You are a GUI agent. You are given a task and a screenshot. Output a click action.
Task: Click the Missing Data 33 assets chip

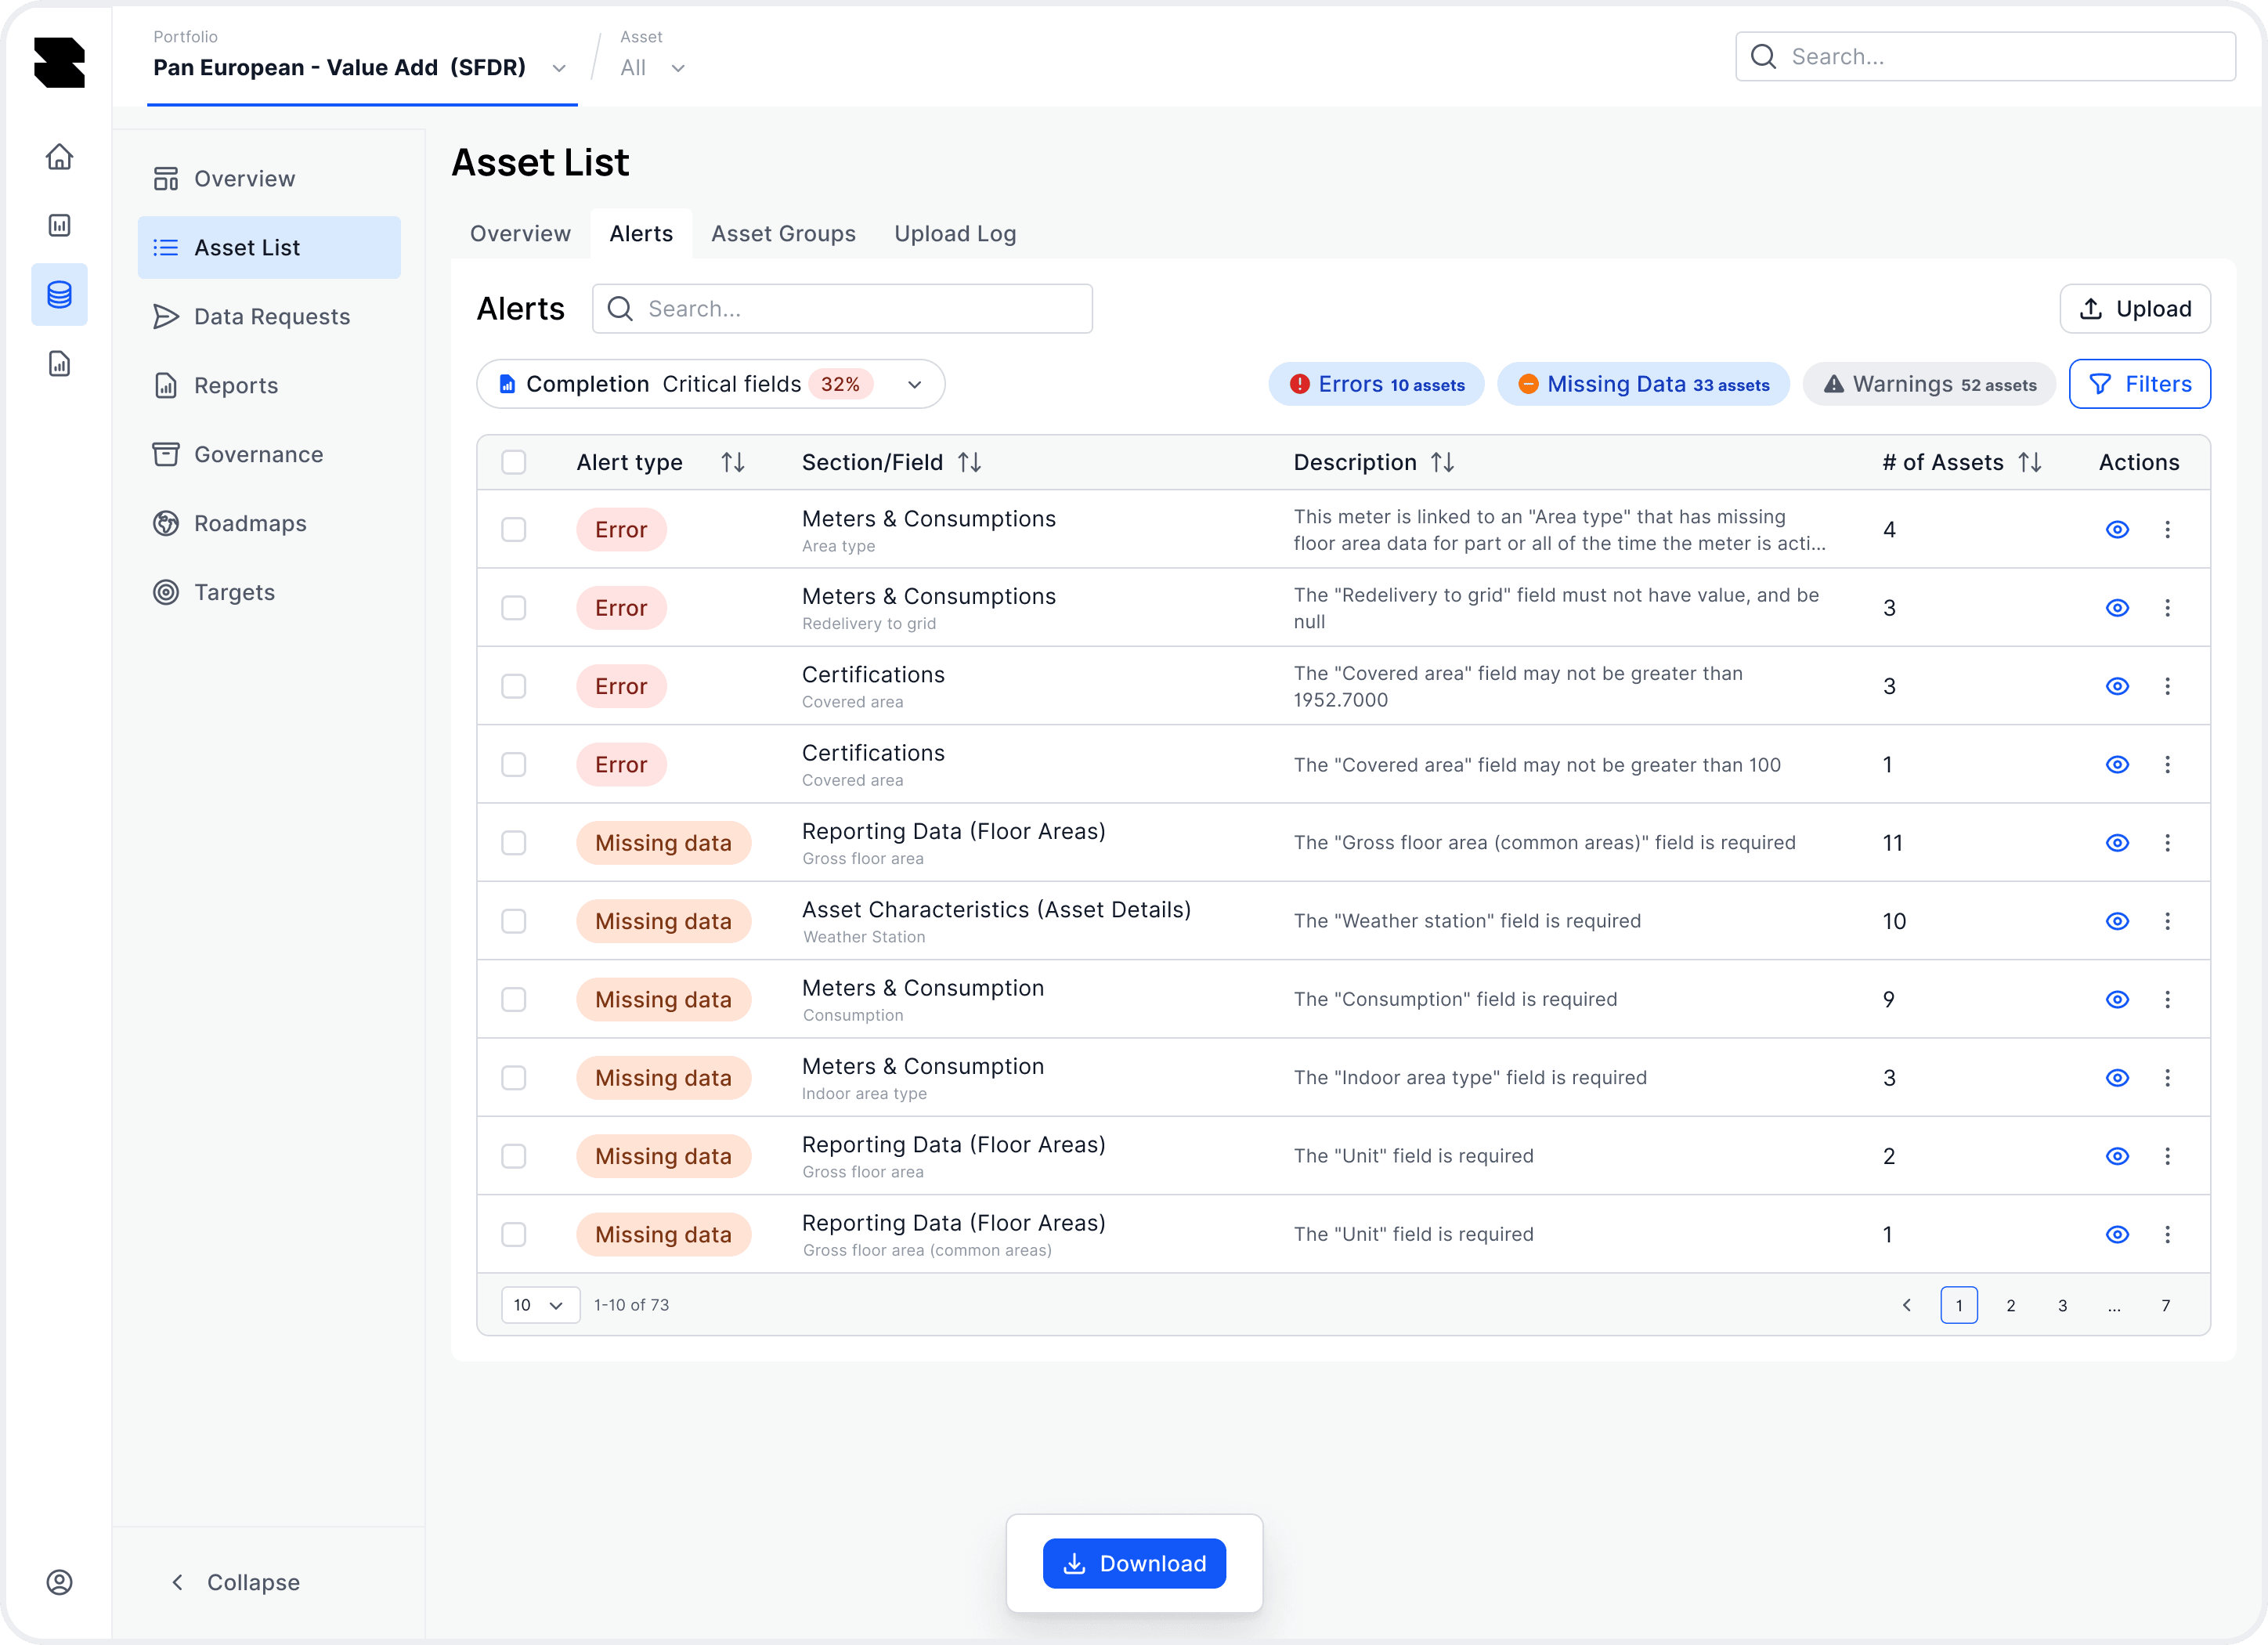pyautogui.click(x=1643, y=384)
